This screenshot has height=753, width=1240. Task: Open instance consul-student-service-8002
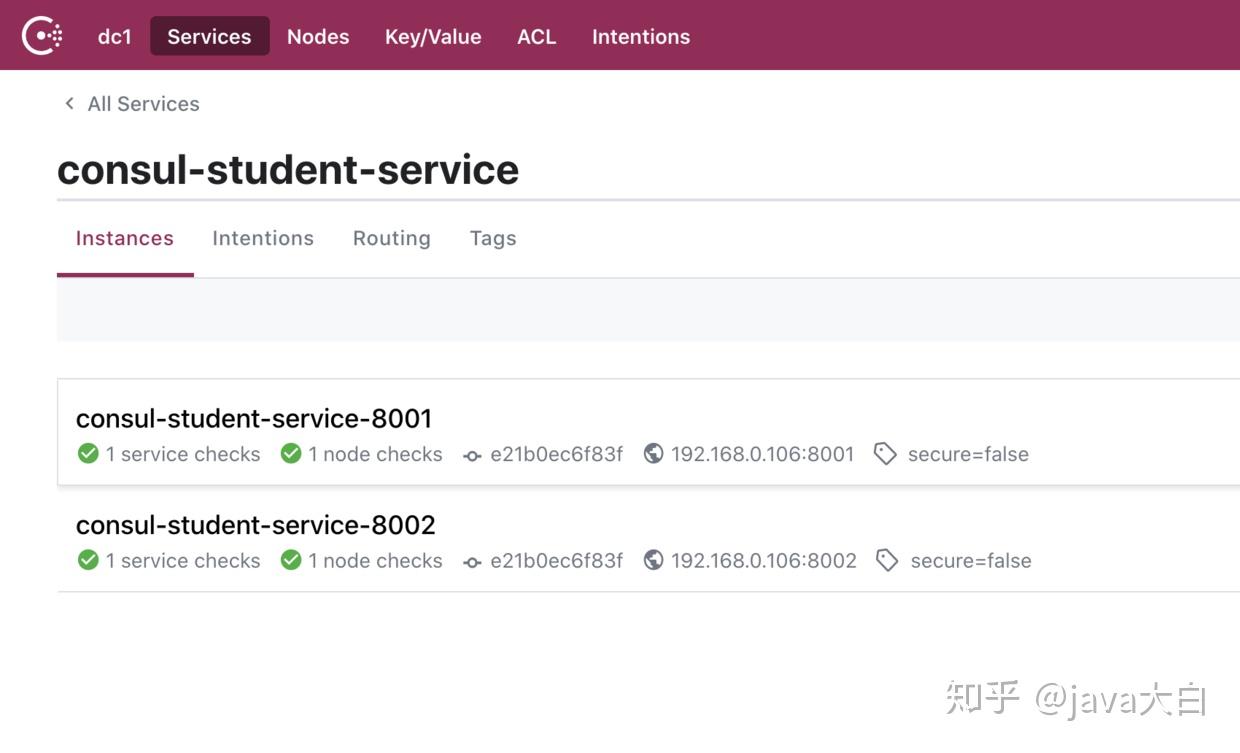point(255,524)
